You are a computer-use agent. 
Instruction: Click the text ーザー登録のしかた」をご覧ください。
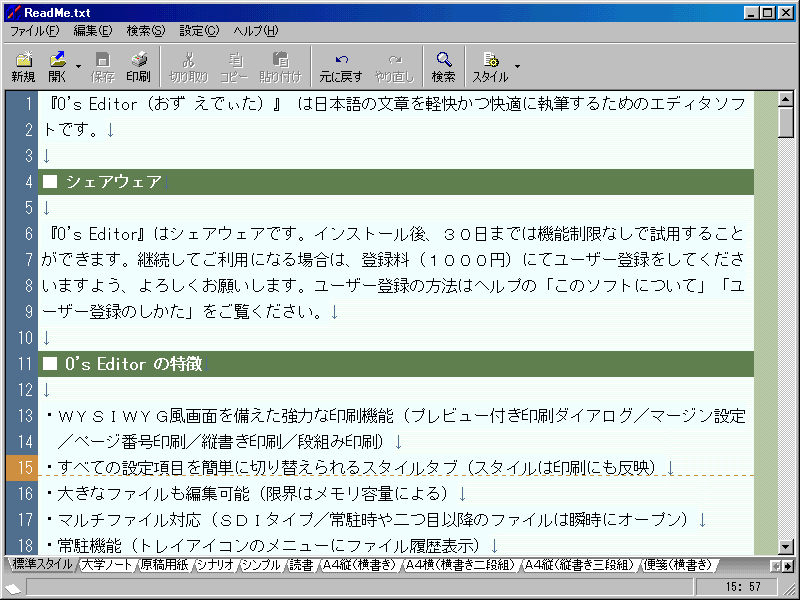pyautogui.click(x=183, y=312)
